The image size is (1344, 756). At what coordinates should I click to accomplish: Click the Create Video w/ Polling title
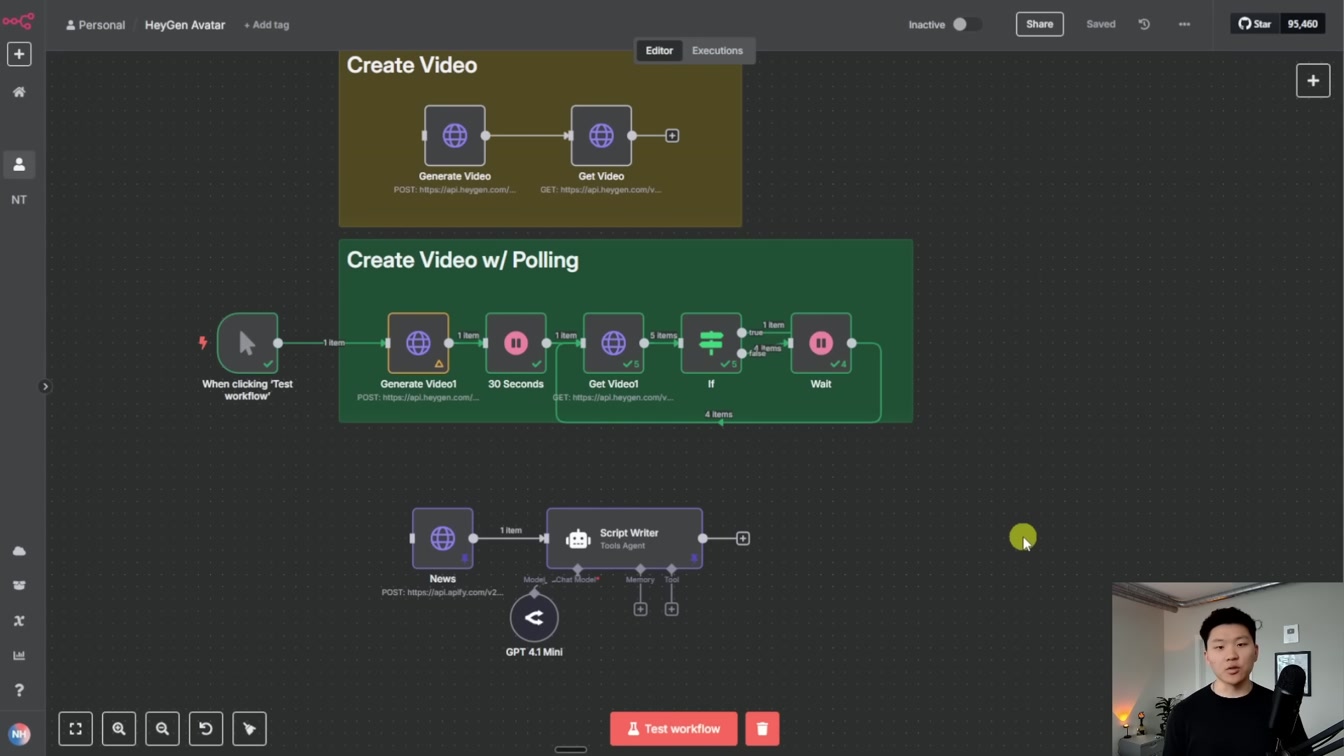(x=462, y=260)
